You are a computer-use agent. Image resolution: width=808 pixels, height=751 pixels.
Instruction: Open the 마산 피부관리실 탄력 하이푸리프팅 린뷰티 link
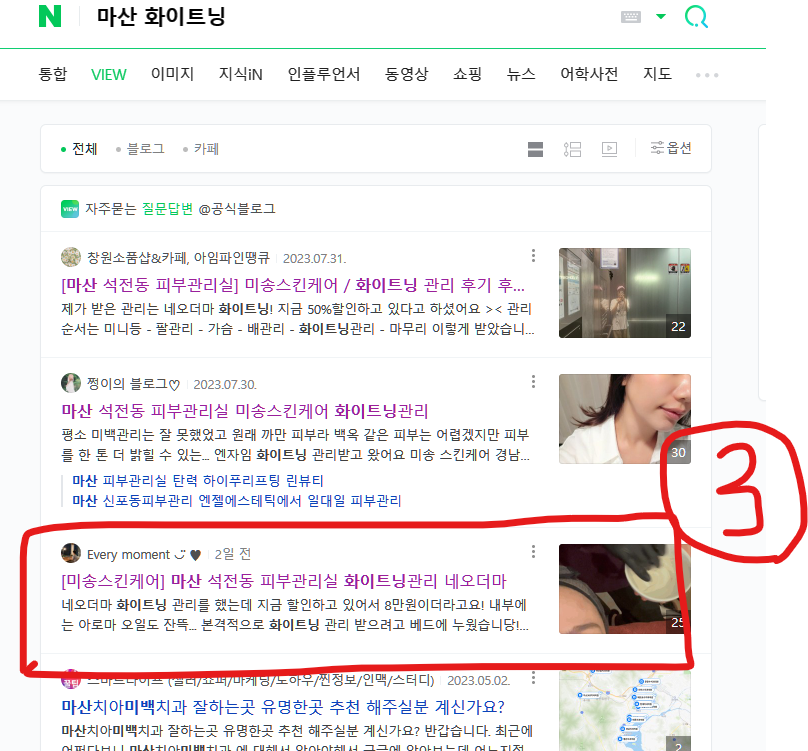[x=198, y=481]
